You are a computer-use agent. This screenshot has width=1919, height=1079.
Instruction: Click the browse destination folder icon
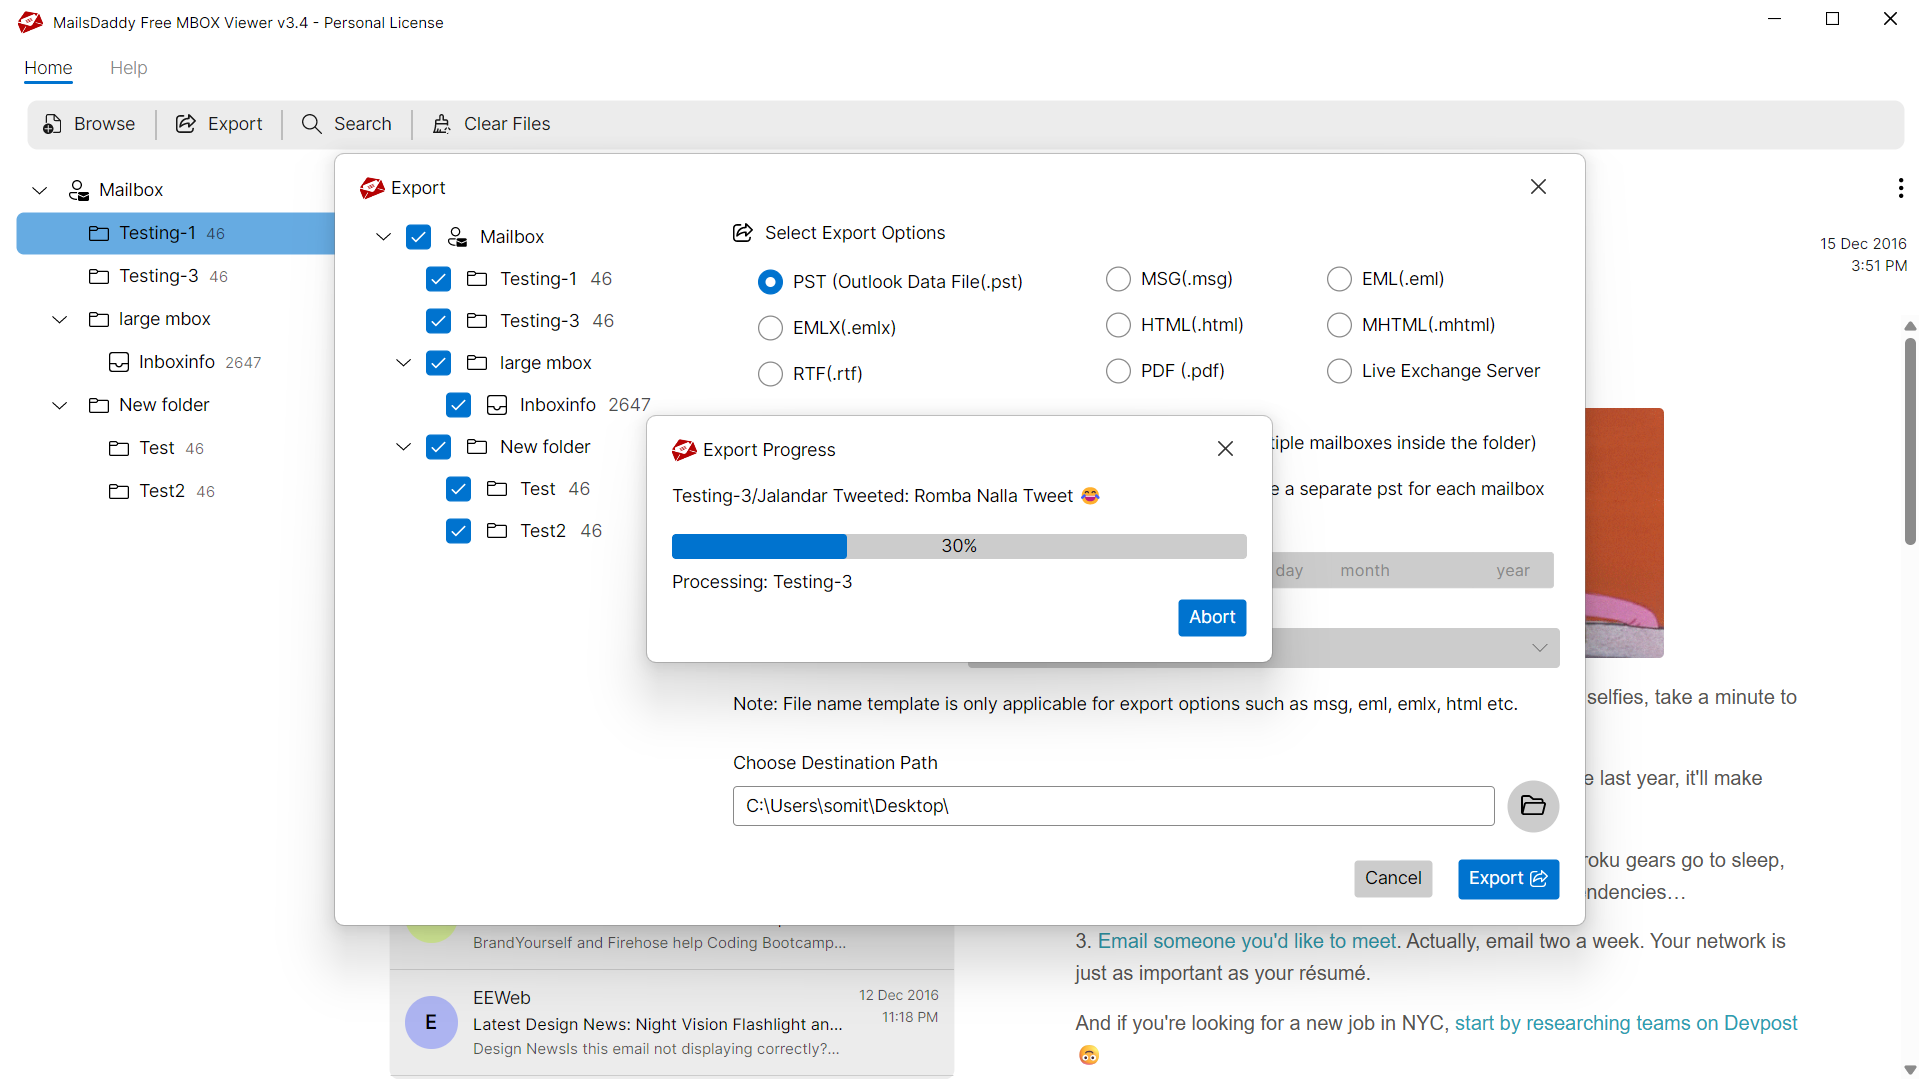pyautogui.click(x=1533, y=806)
